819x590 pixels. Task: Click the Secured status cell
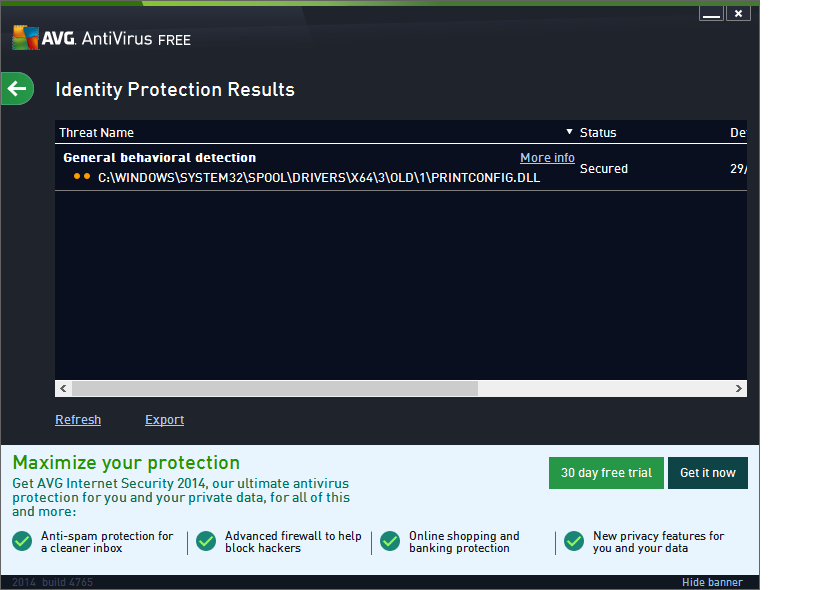pyautogui.click(x=603, y=169)
